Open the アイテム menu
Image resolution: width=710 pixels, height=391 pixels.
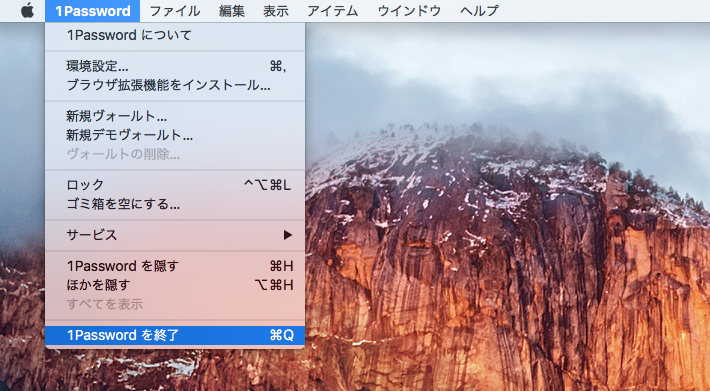pos(332,10)
